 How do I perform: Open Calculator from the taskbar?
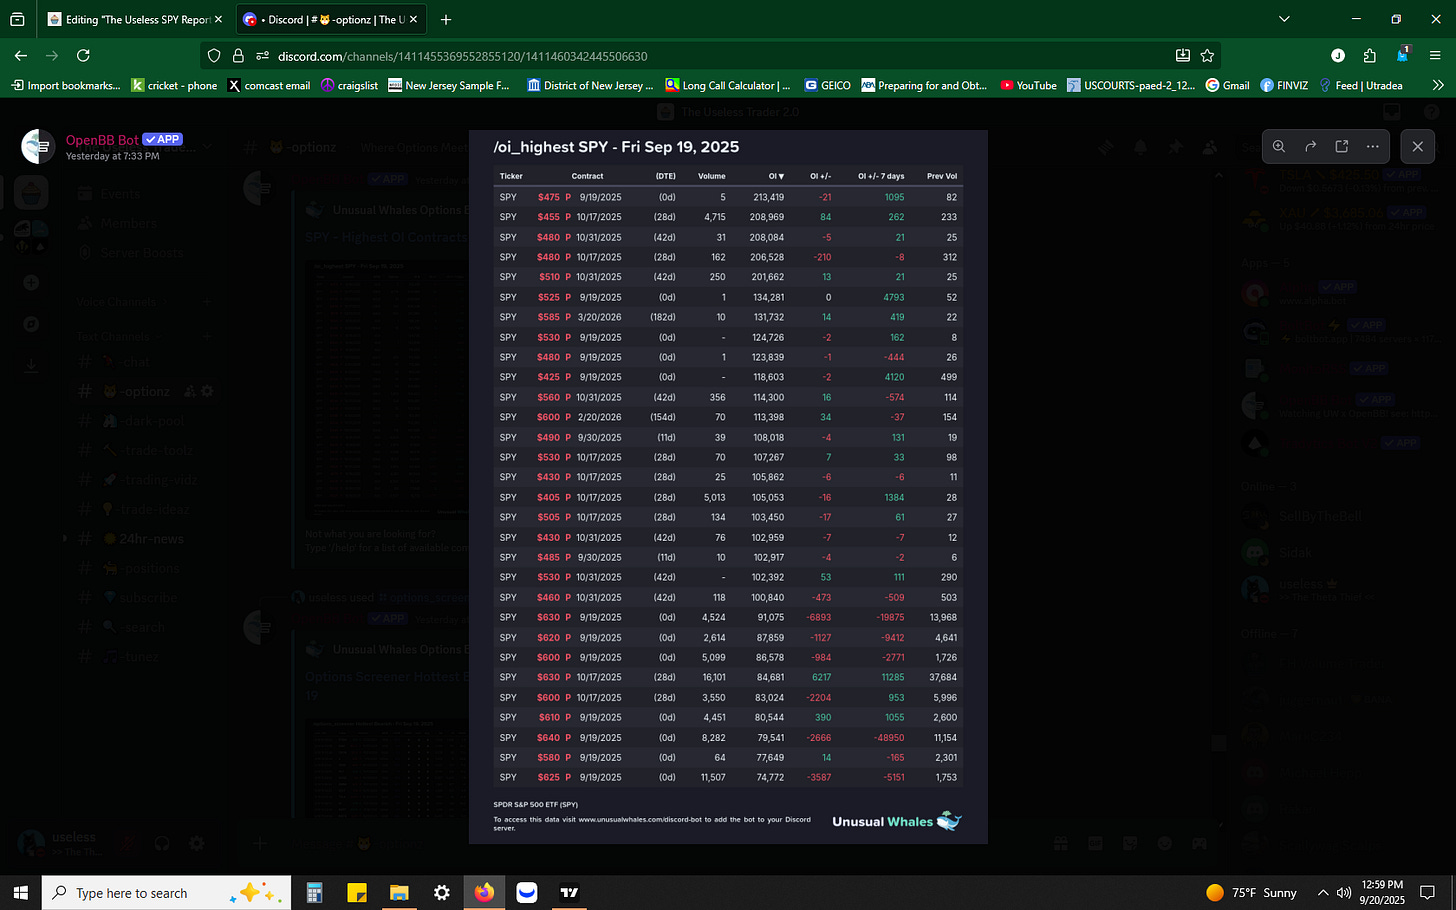314,892
